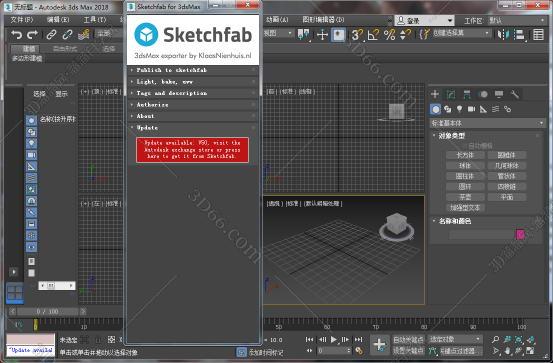Toggle the 3D Snaps icon
This screenshot has height=363, width=553.
point(357,35)
